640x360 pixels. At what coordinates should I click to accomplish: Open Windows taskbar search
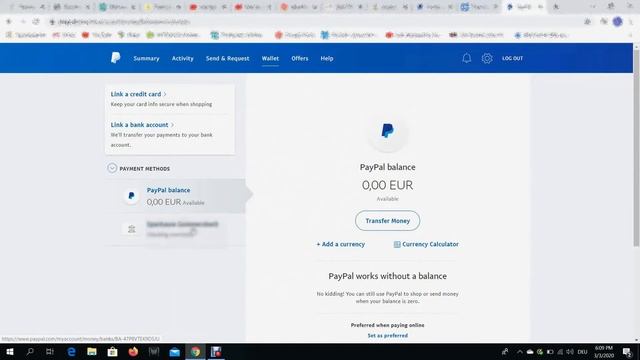30,351
